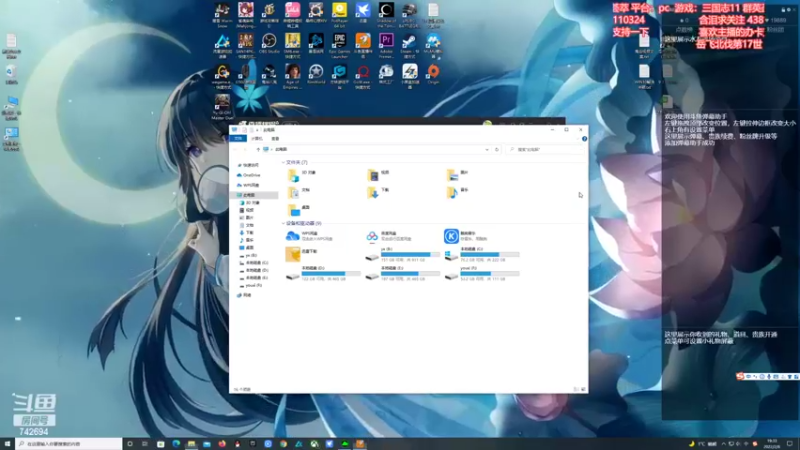800x450 pixels.
Task: Open the View ribbon tab
Action: coord(276,139)
